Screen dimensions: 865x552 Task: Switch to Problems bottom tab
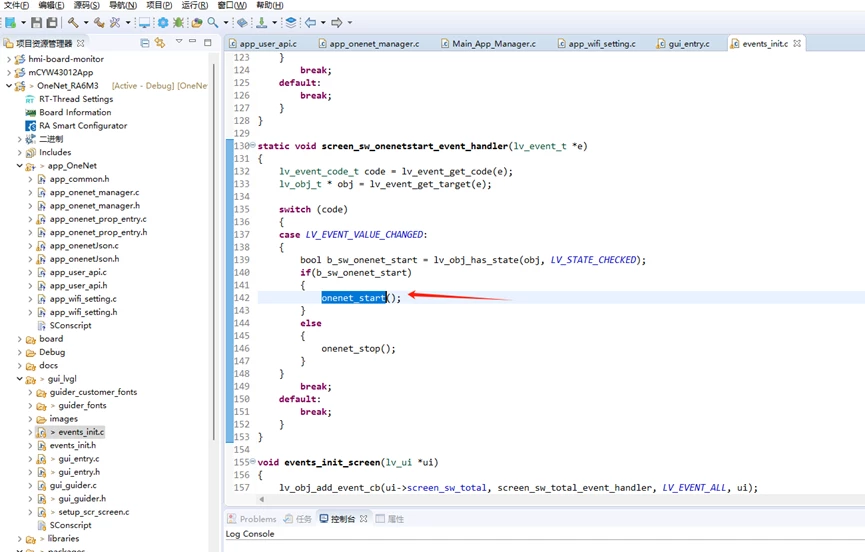coord(252,519)
